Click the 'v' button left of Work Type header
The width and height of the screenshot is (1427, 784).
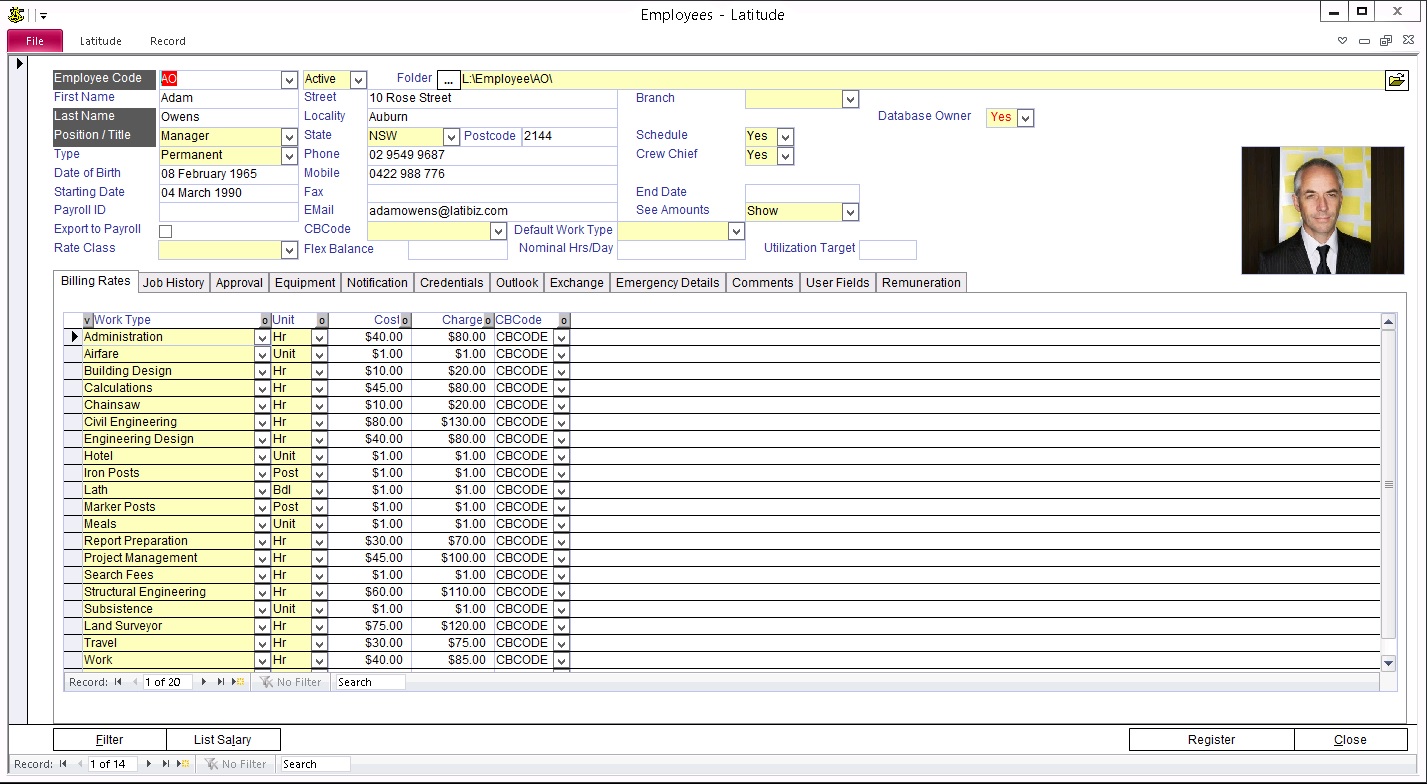point(88,321)
